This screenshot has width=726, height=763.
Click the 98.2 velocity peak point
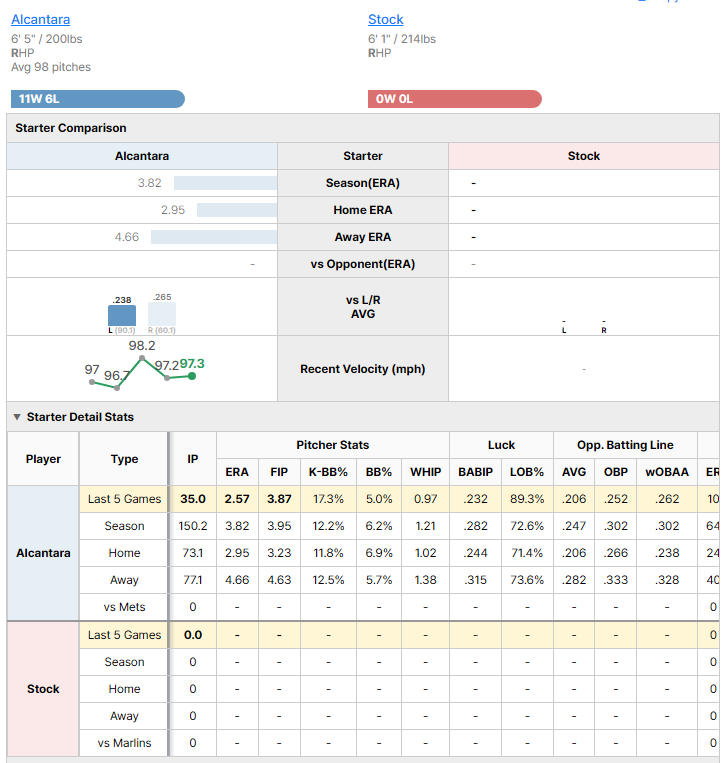[142, 358]
